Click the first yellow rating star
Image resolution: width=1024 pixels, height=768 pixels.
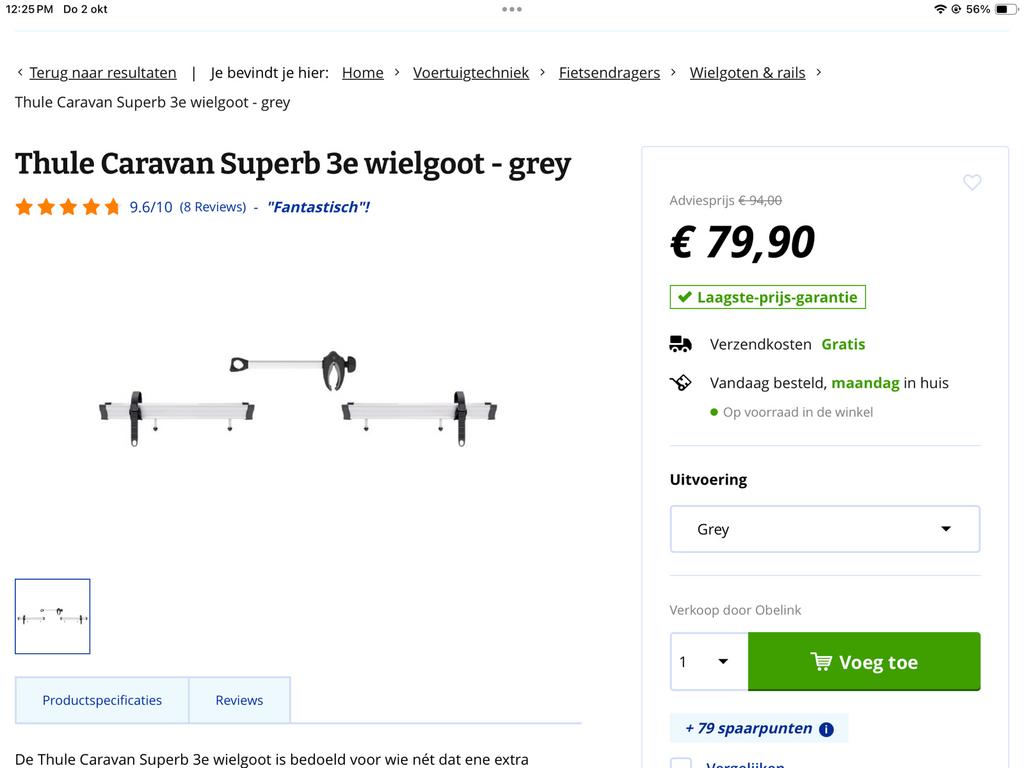[23, 206]
